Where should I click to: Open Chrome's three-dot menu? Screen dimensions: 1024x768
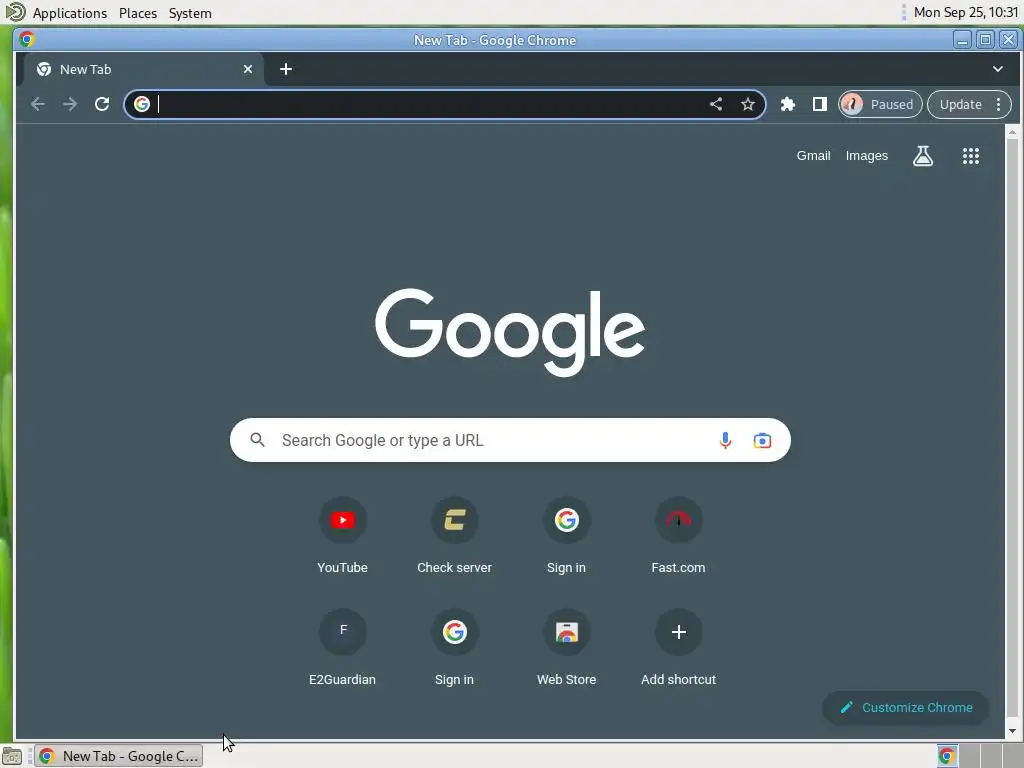[999, 104]
